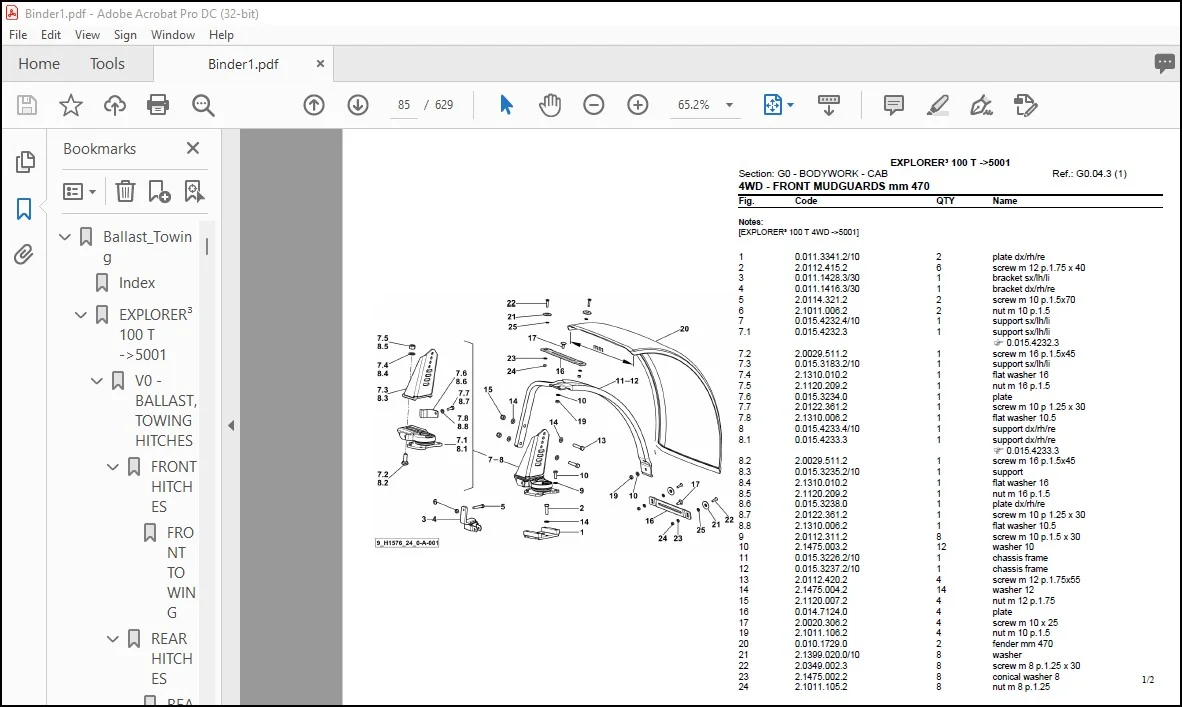Click part code 0.011.3341.2/10
The image size is (1182, 707).
click(x=827, y=257)
